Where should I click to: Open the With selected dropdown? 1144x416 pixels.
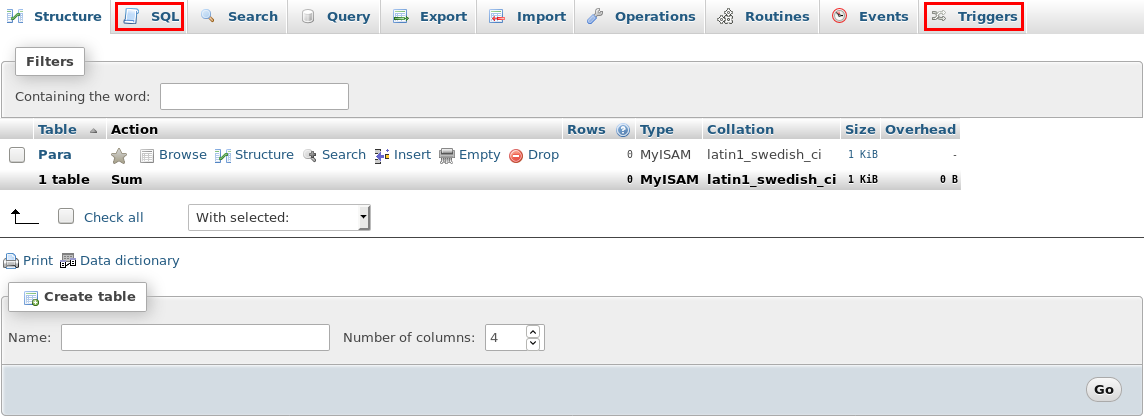tap(279, 217)
